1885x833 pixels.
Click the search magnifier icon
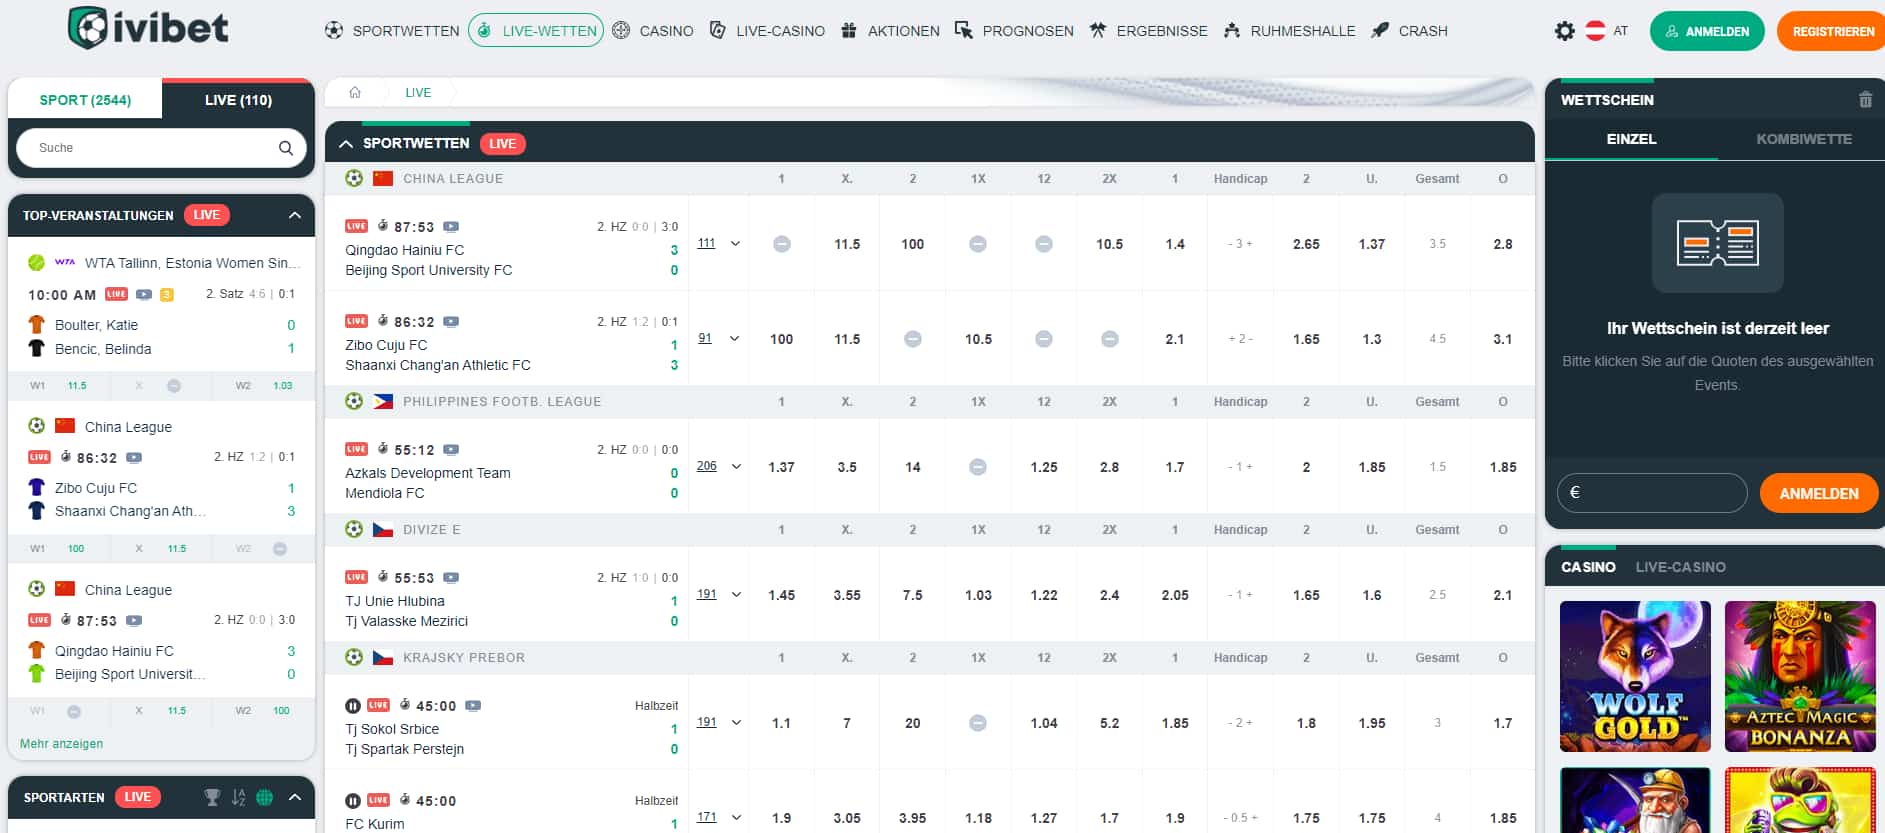[x=286, y=148]
